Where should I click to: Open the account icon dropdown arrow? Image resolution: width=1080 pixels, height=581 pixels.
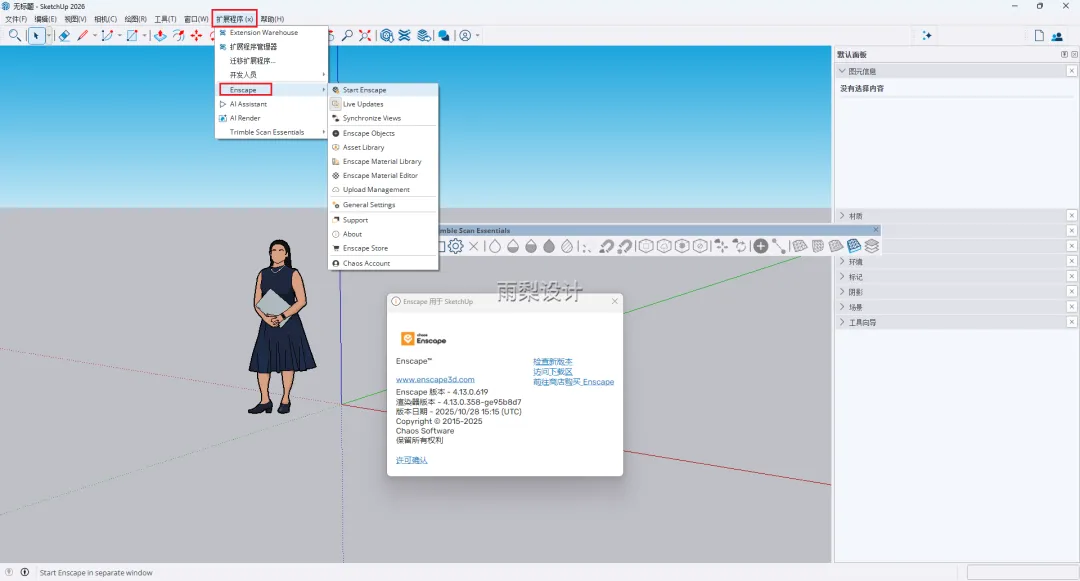pos(477,36)
